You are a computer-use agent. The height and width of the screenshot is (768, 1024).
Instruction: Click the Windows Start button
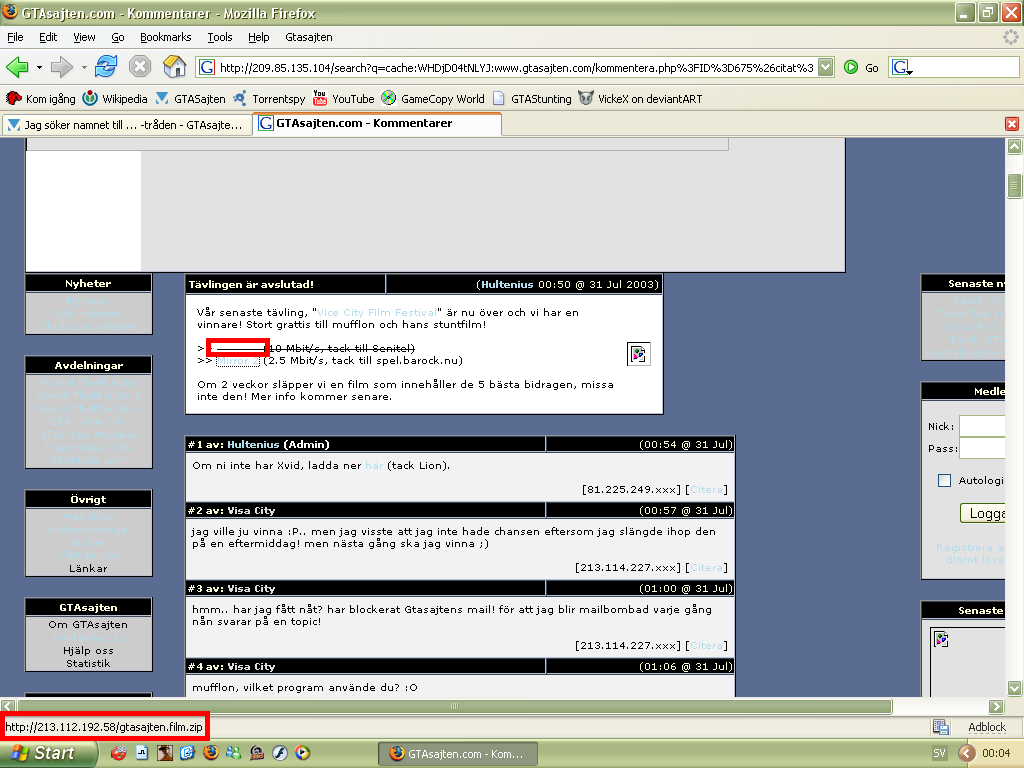tap(47, 753)
